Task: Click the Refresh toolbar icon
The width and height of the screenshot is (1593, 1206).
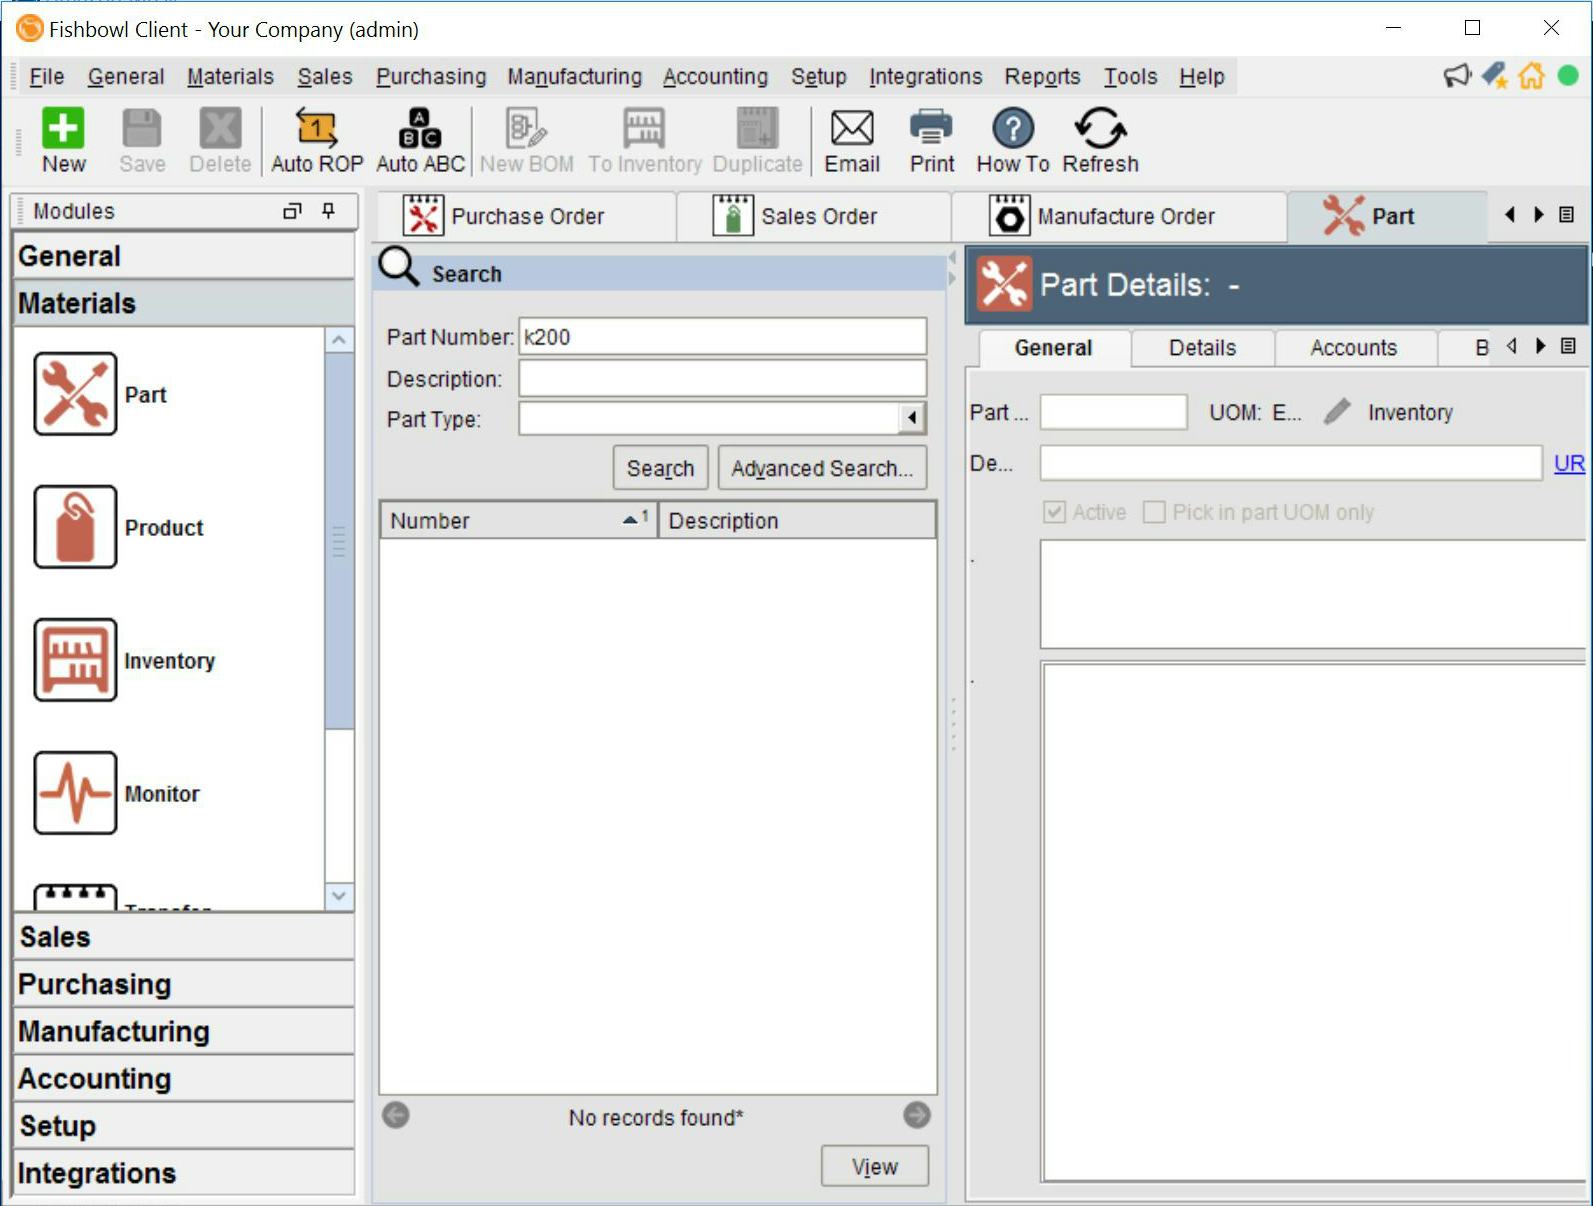Action: tap(1100, 140)
